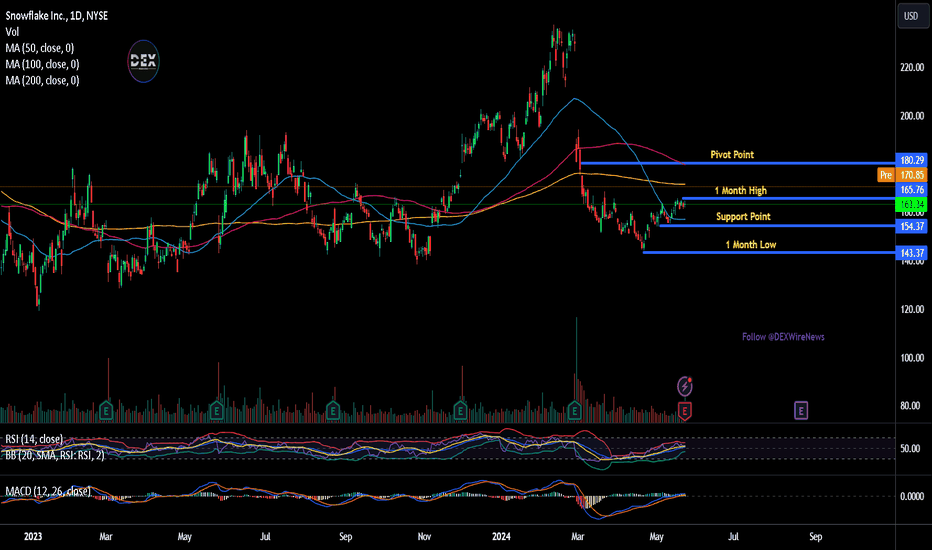
Task: Click the 1 Month Low label
Action: (751, 244)
